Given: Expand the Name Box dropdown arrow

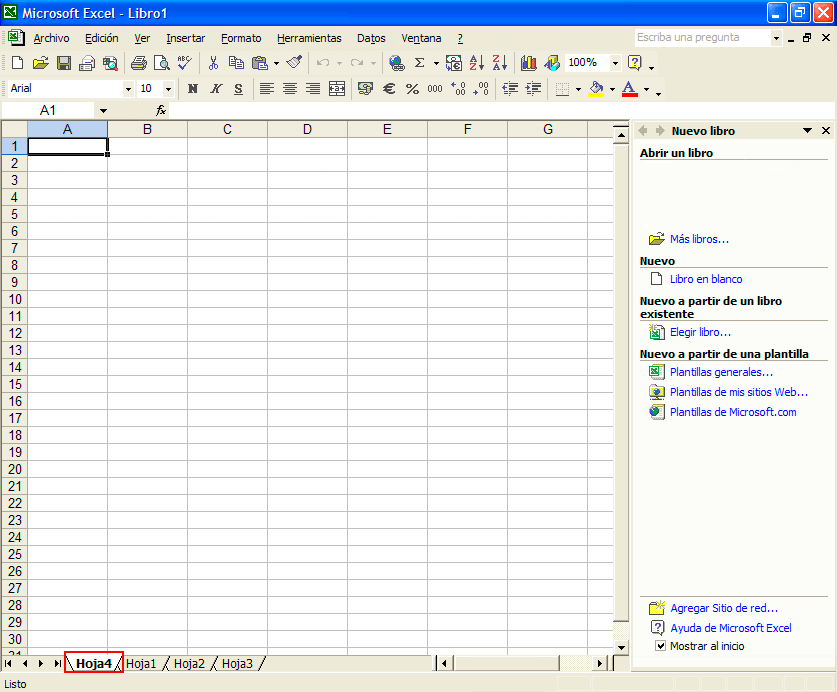Looking at the screenshot, I should (x=103, y=111).
